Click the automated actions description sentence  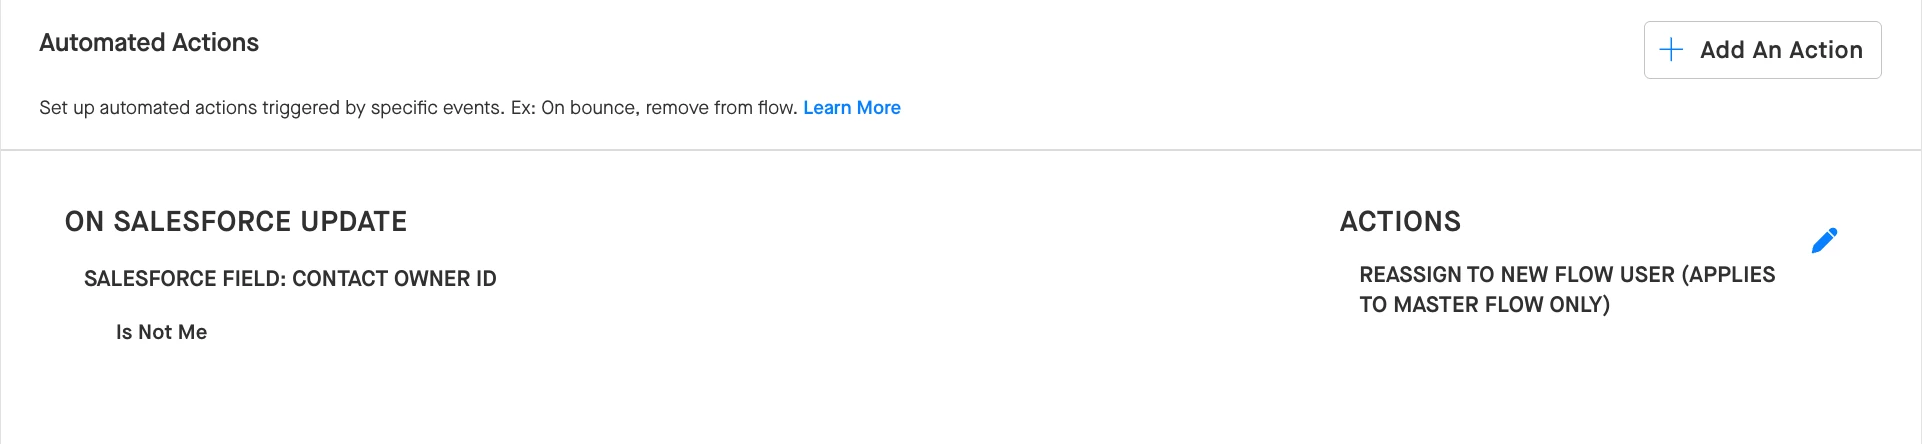(420, 108)
